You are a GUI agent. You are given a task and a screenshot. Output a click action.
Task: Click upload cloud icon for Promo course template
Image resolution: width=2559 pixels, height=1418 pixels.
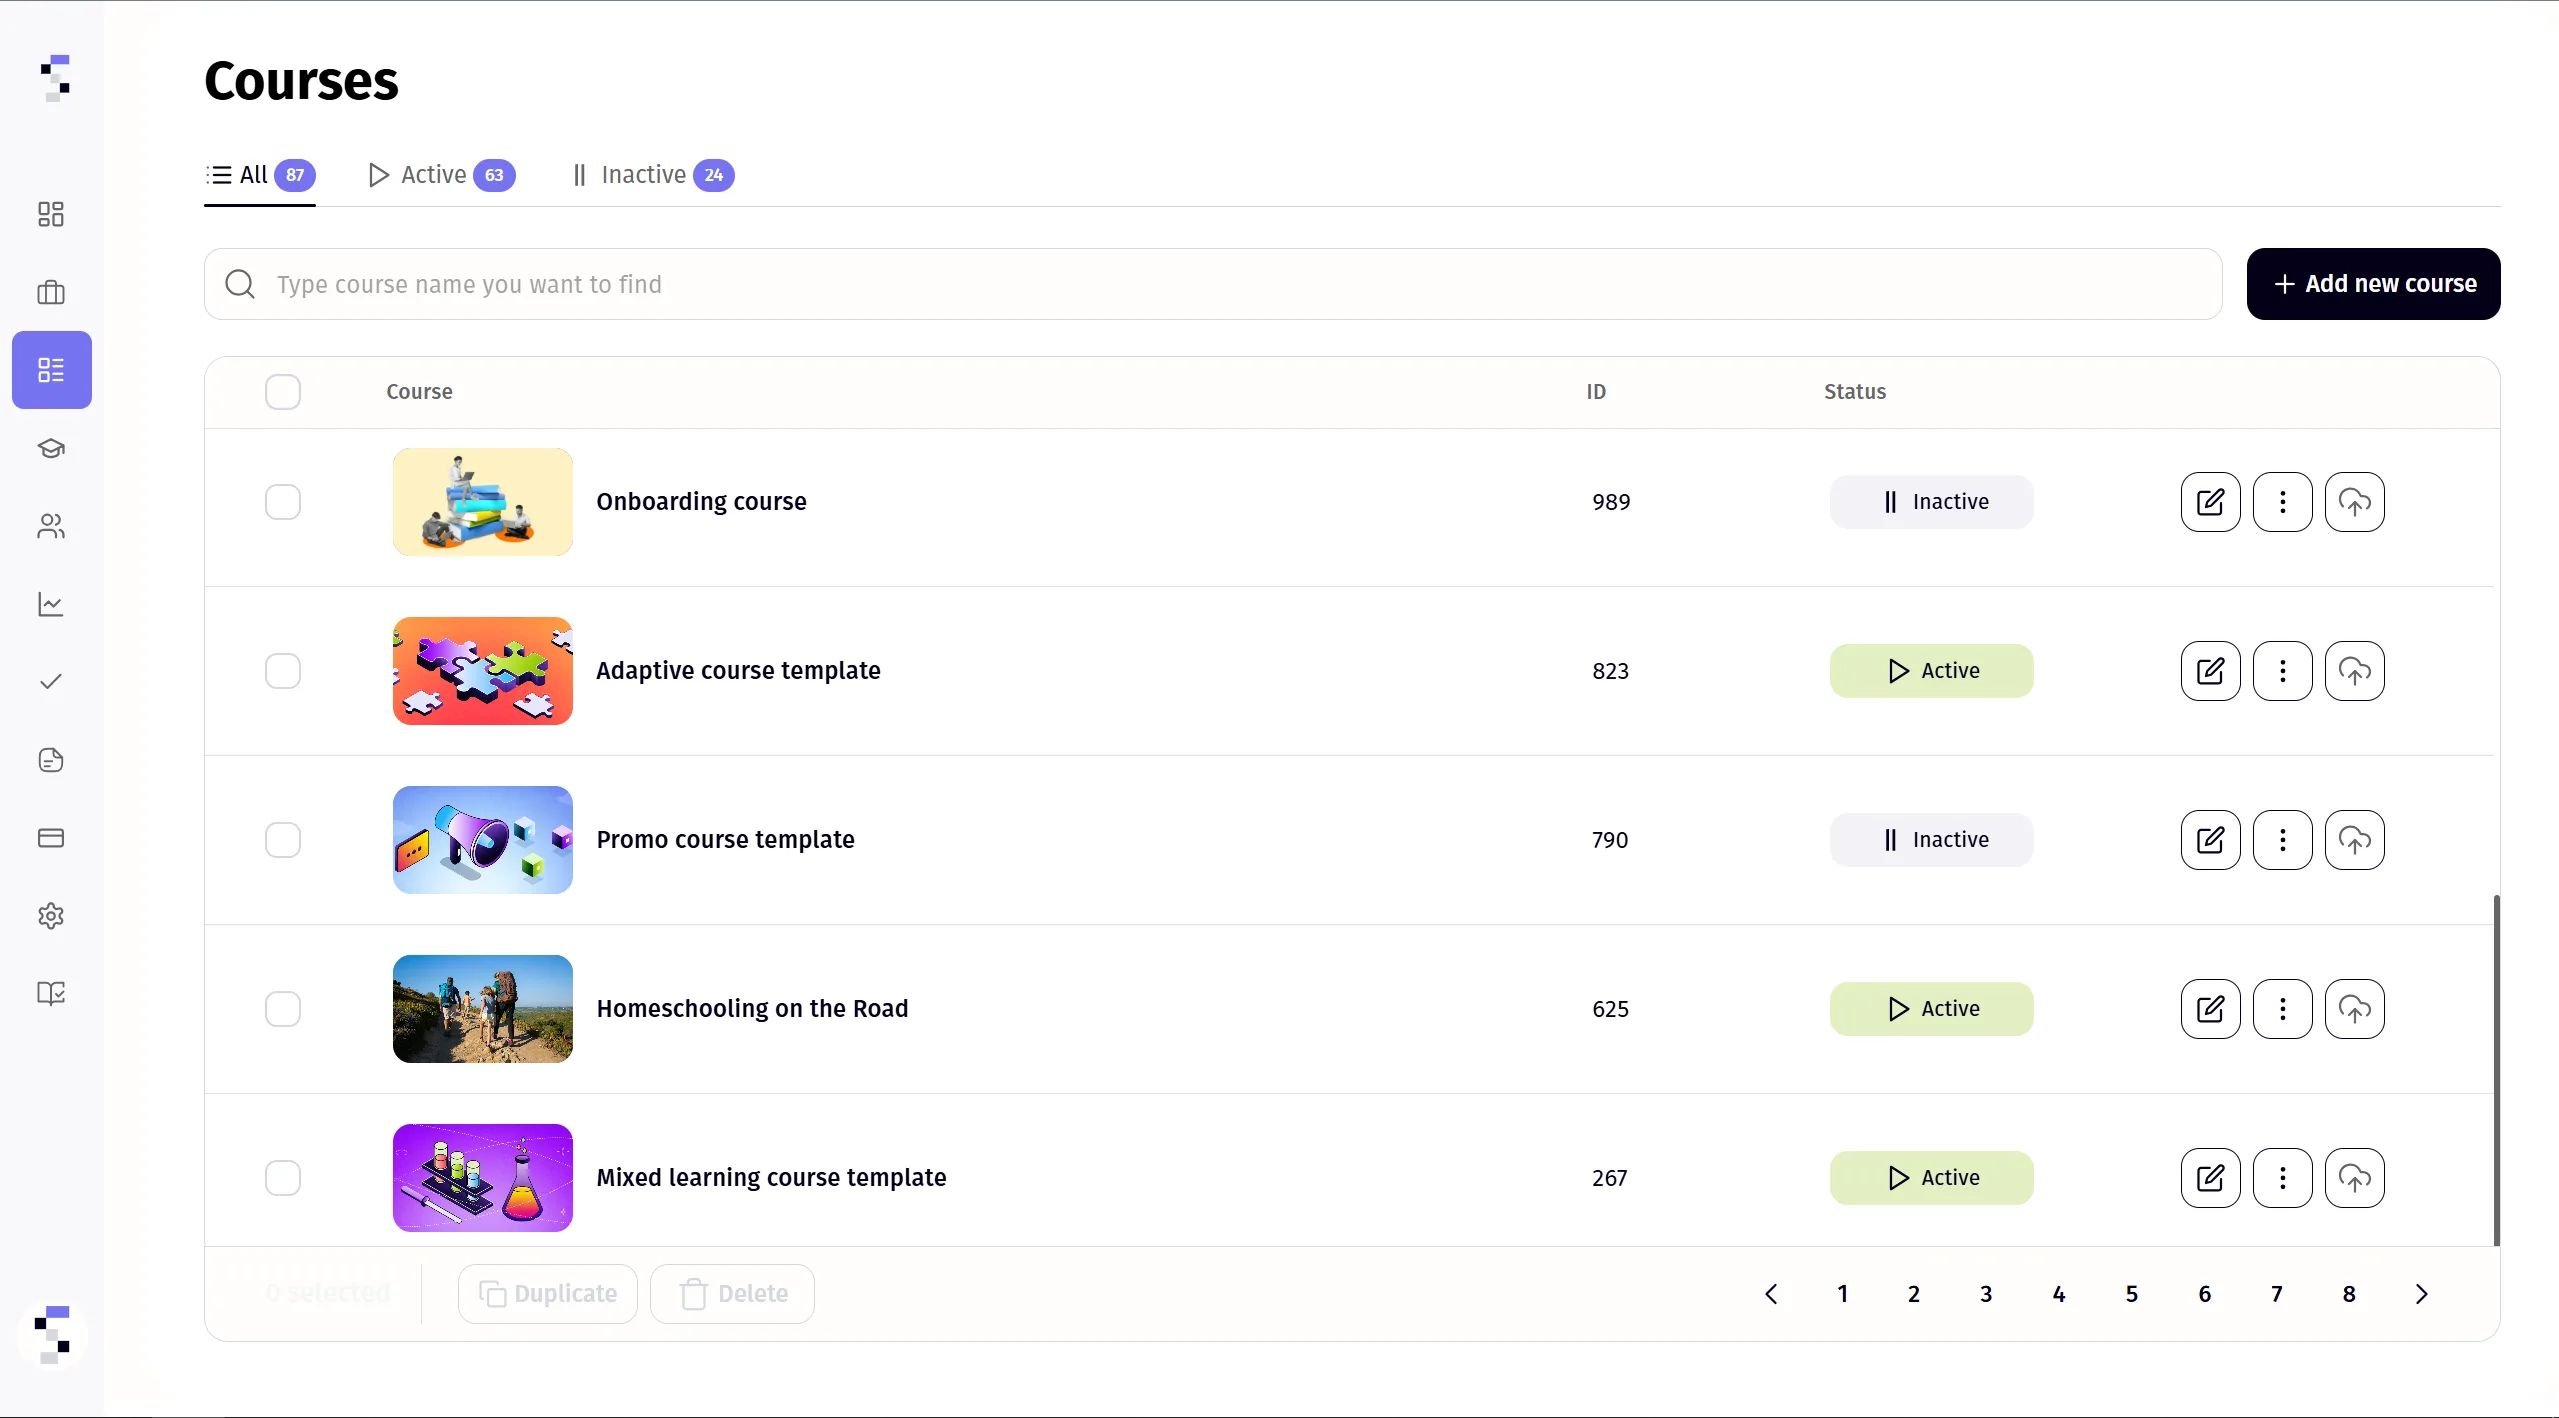coord(2354,840)
